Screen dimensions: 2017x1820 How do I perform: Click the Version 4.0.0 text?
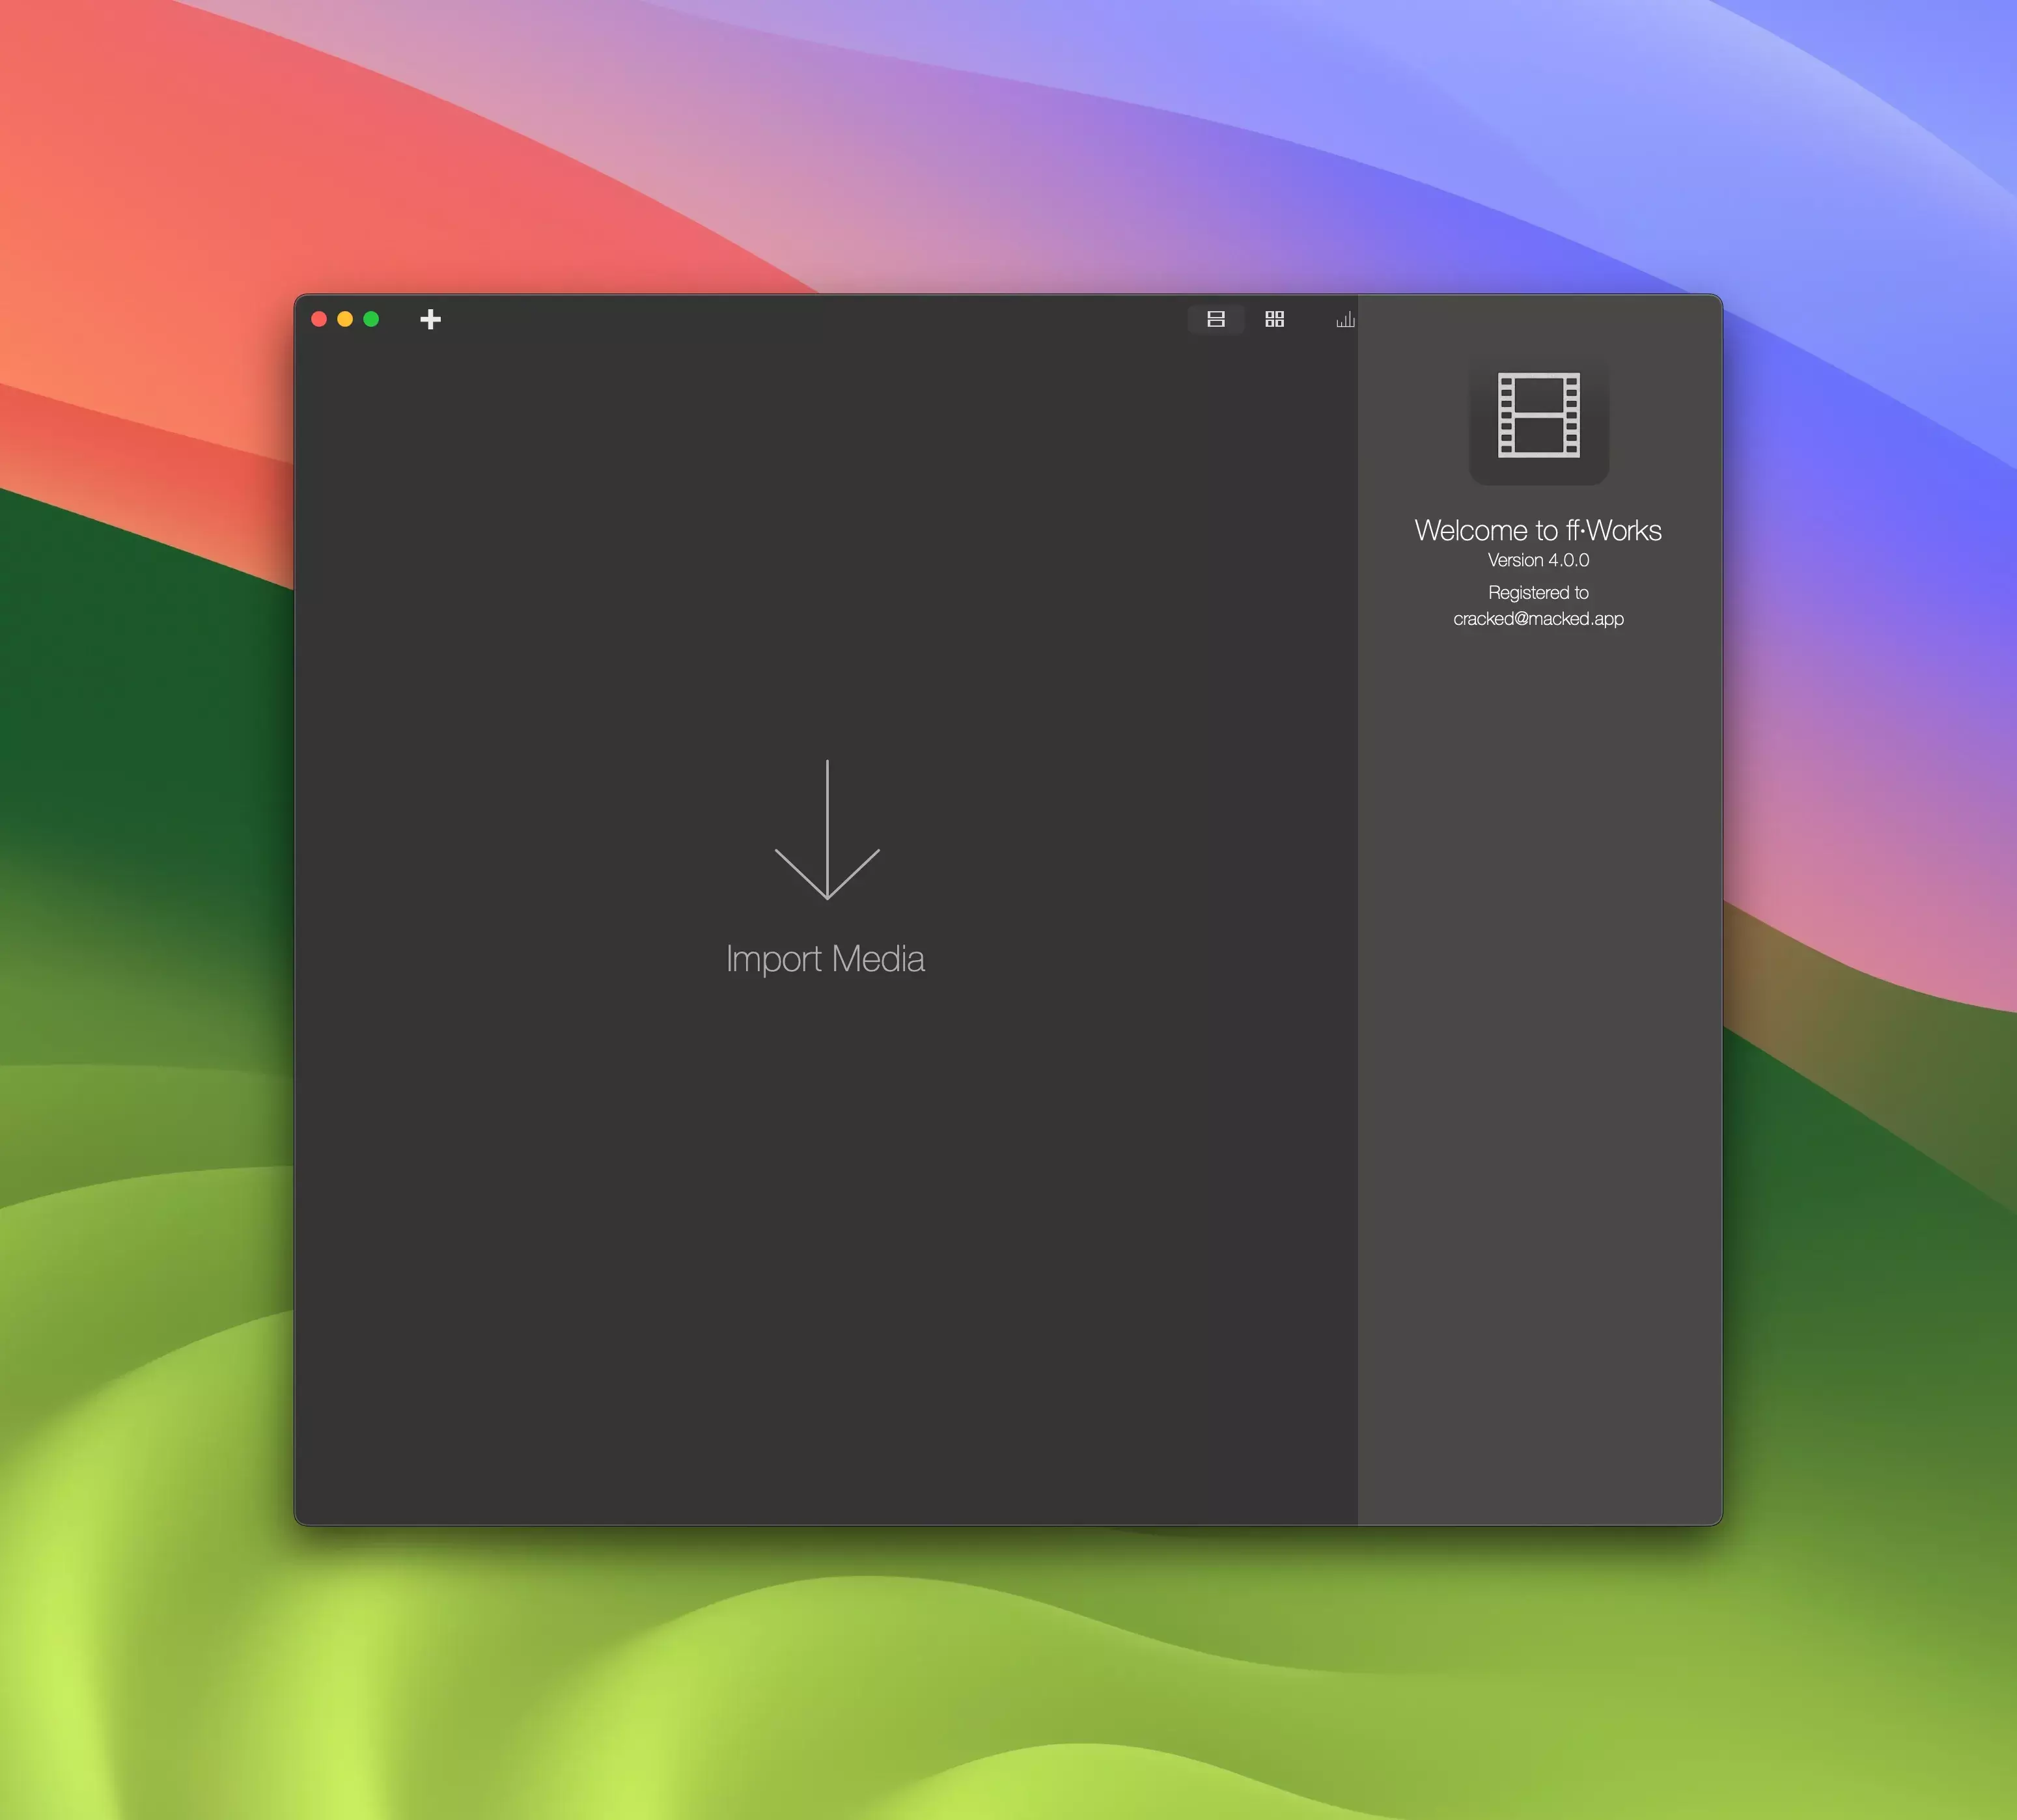pos(1538,560)
